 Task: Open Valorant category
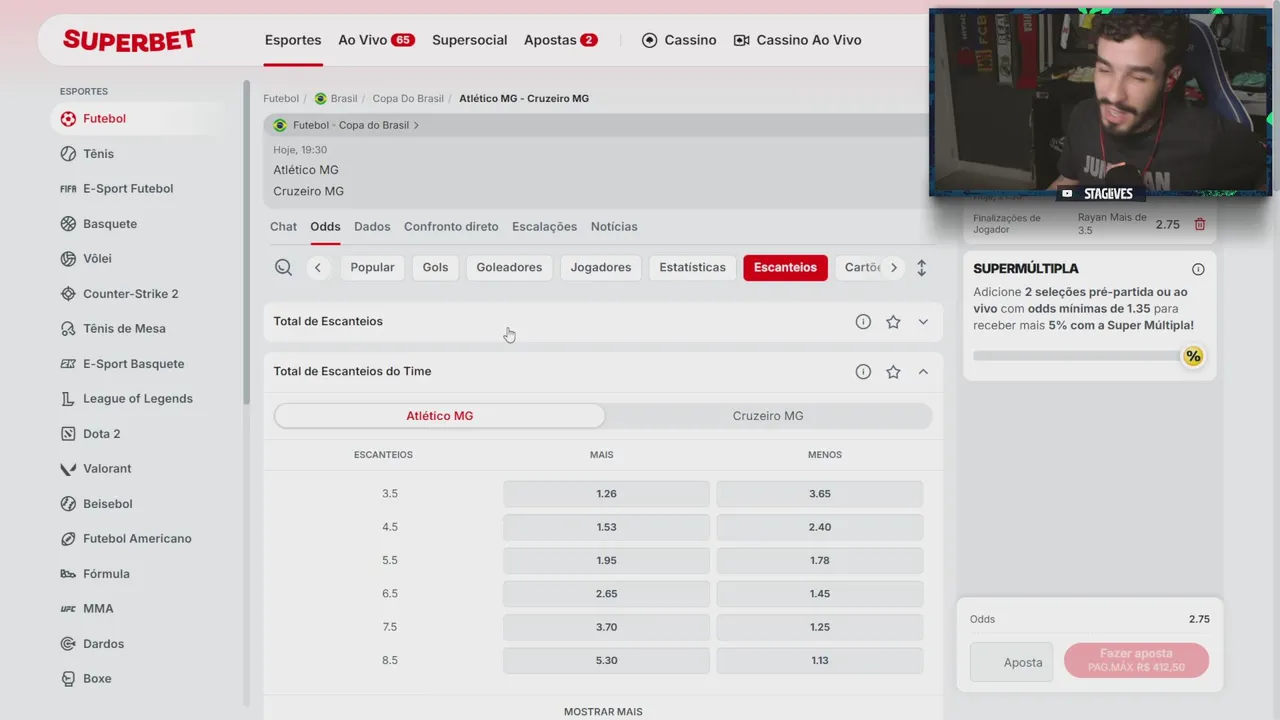coord(95,469)
